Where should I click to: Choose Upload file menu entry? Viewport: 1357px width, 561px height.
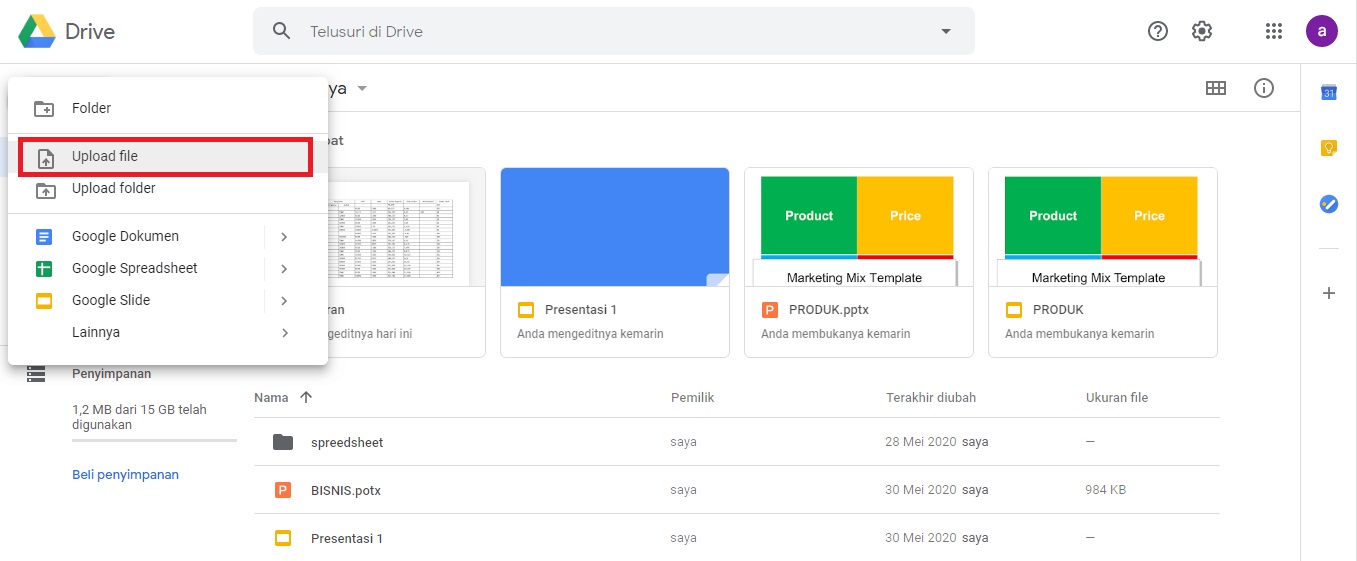(168, 156)
